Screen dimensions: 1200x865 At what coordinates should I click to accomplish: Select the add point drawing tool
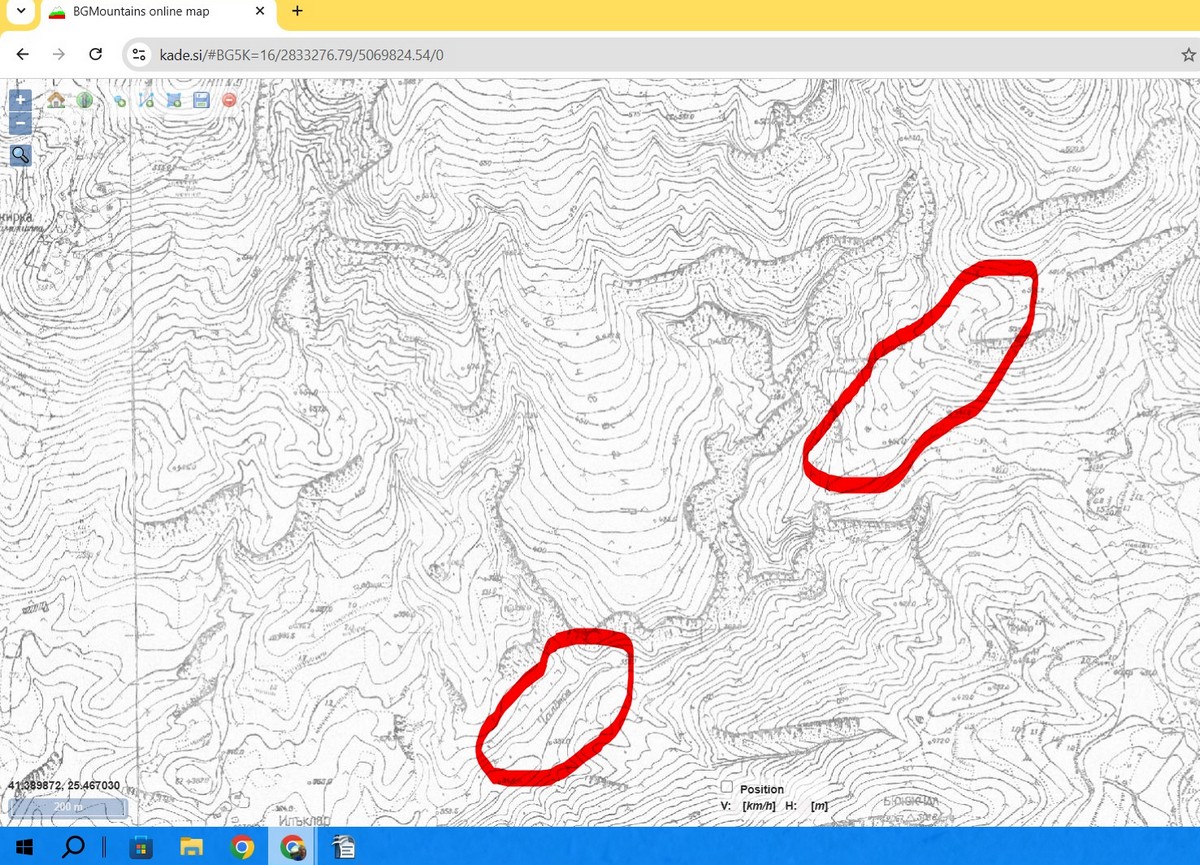(120, 100)
